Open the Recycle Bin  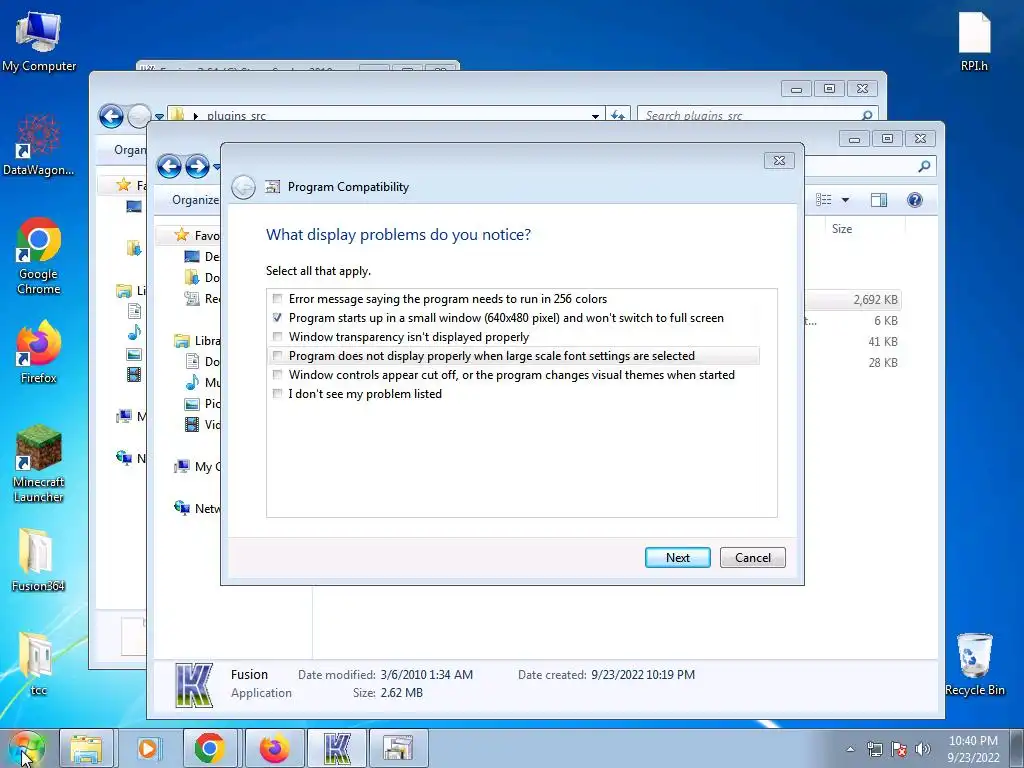click(x=974, y=665)
